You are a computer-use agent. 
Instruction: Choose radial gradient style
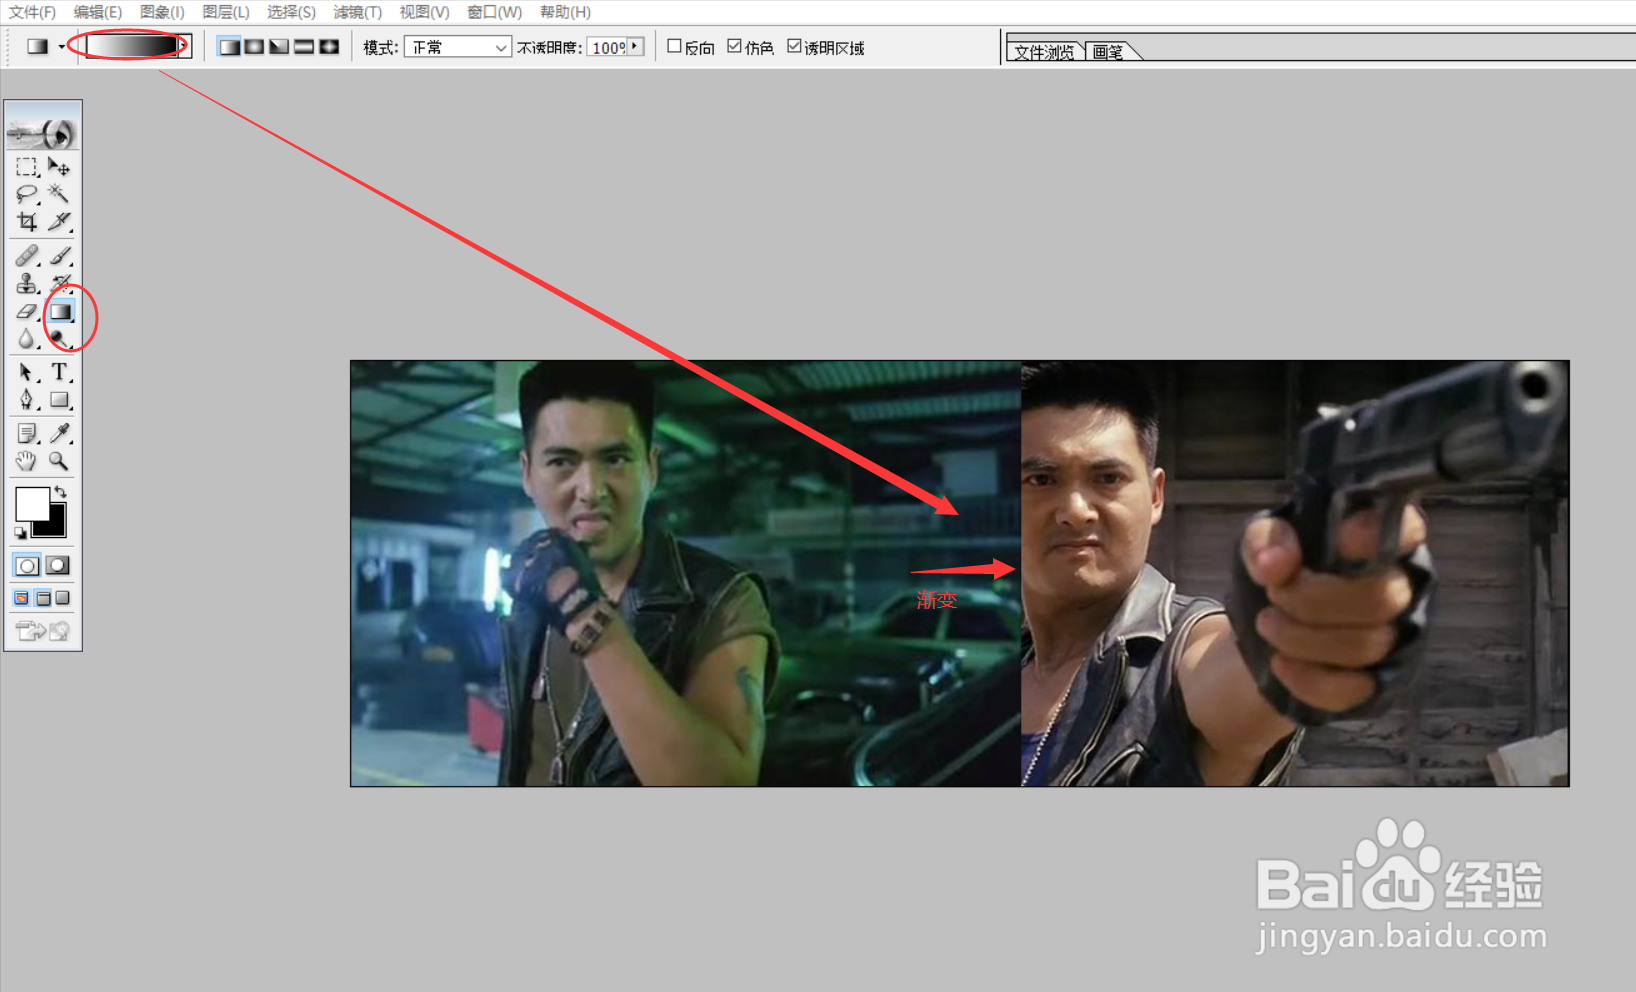(x=254, y=47)
